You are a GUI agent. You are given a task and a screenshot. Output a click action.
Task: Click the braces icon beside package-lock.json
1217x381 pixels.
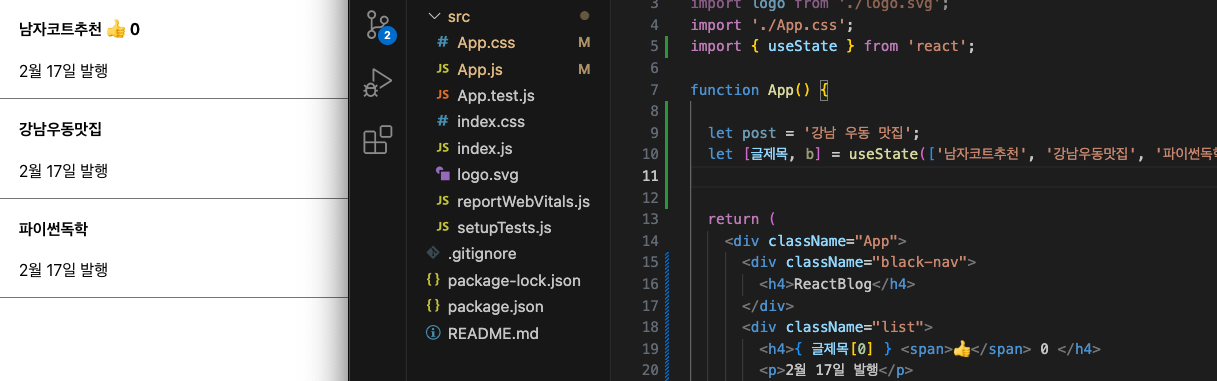pyautogui.click(x=433, y=280)
